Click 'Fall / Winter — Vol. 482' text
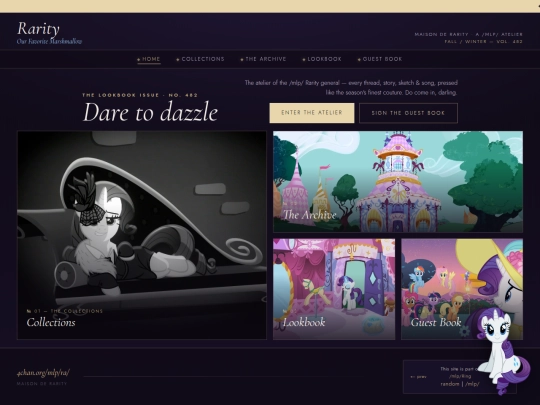 click(483, 42)
